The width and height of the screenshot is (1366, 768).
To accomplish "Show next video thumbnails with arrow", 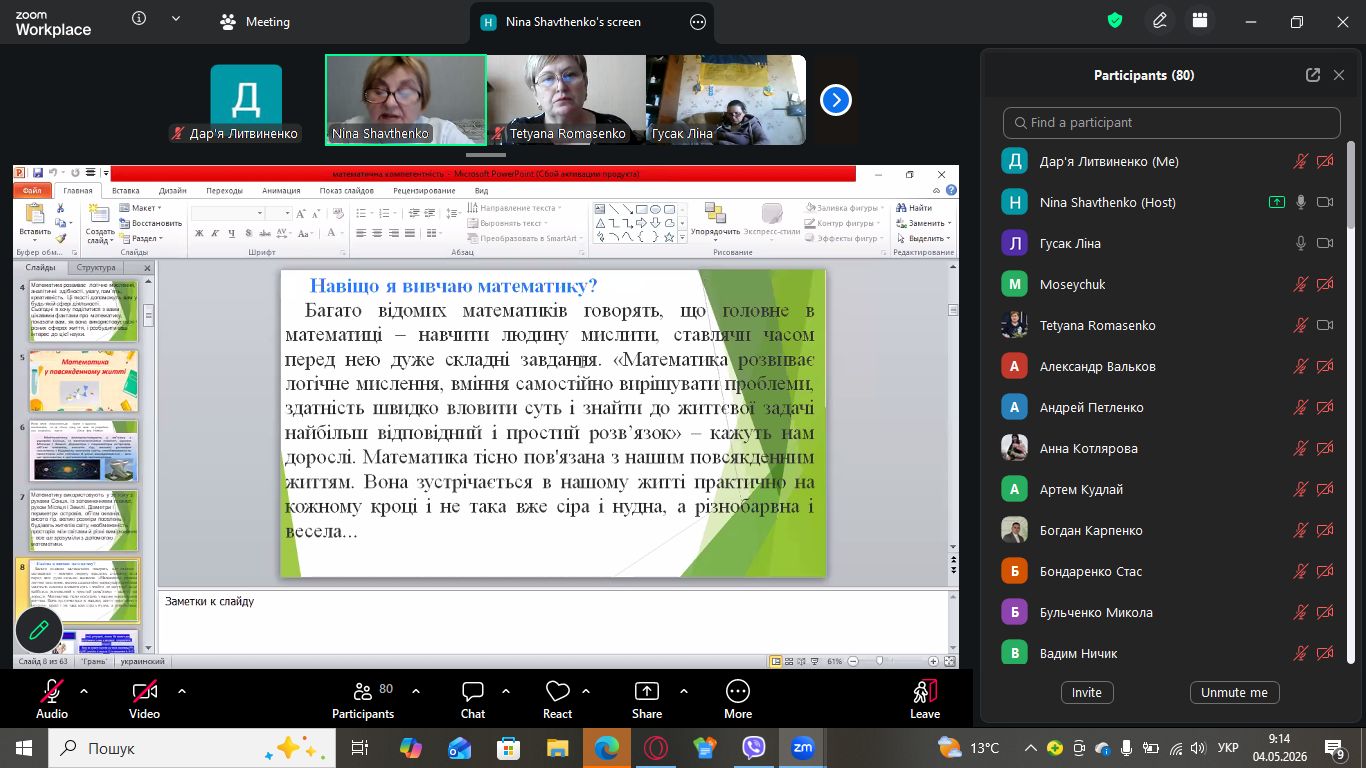I will point(836,100).
